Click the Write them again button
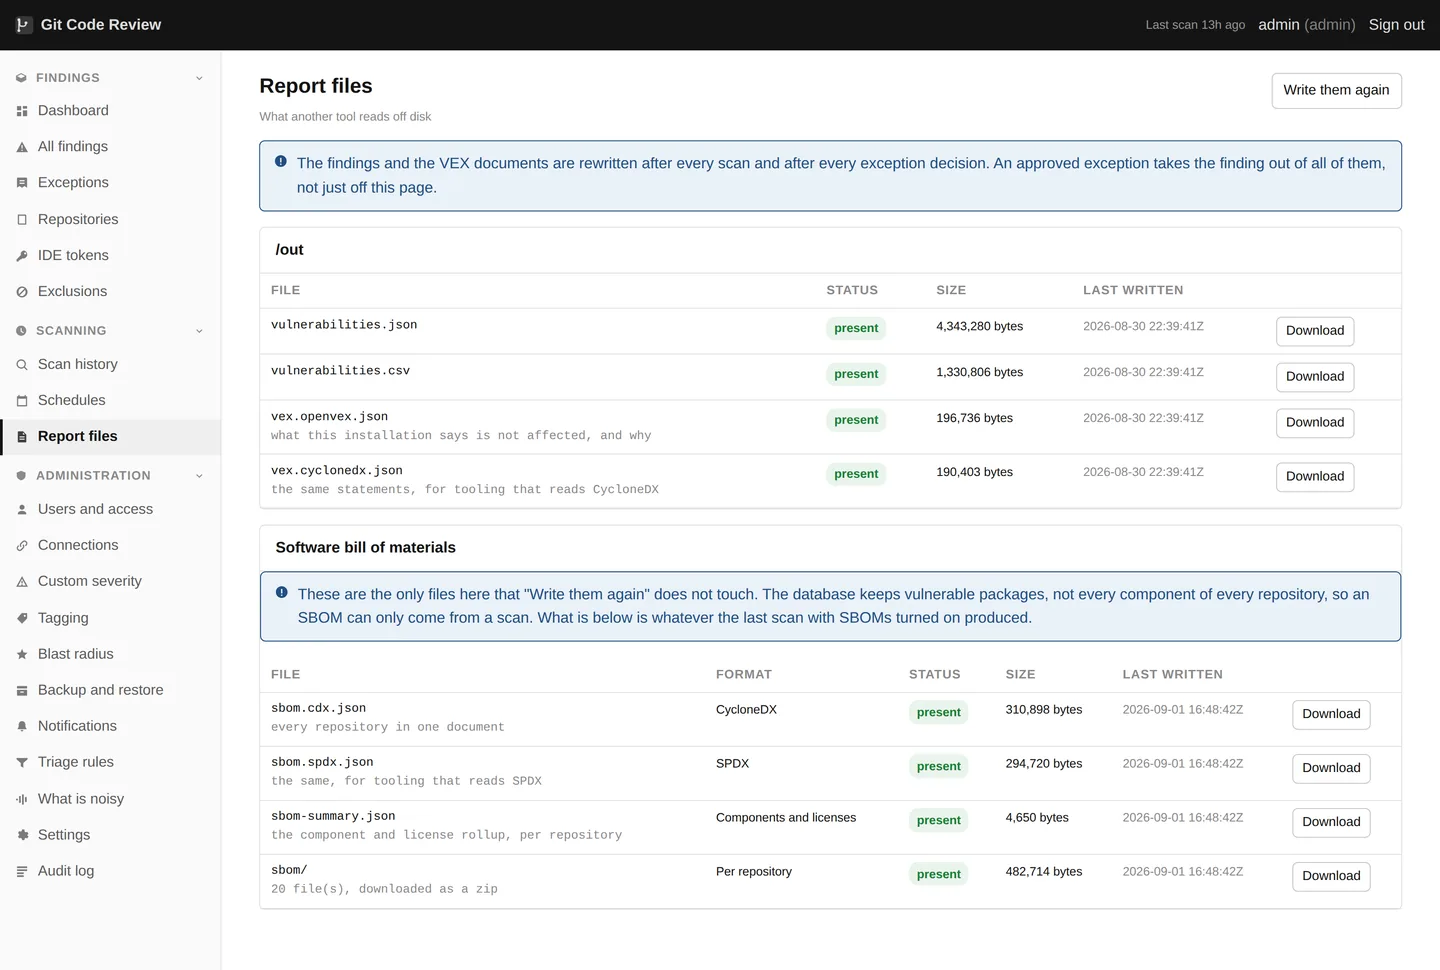This screenshot has width=1440, height=970. pos(1336,90)
